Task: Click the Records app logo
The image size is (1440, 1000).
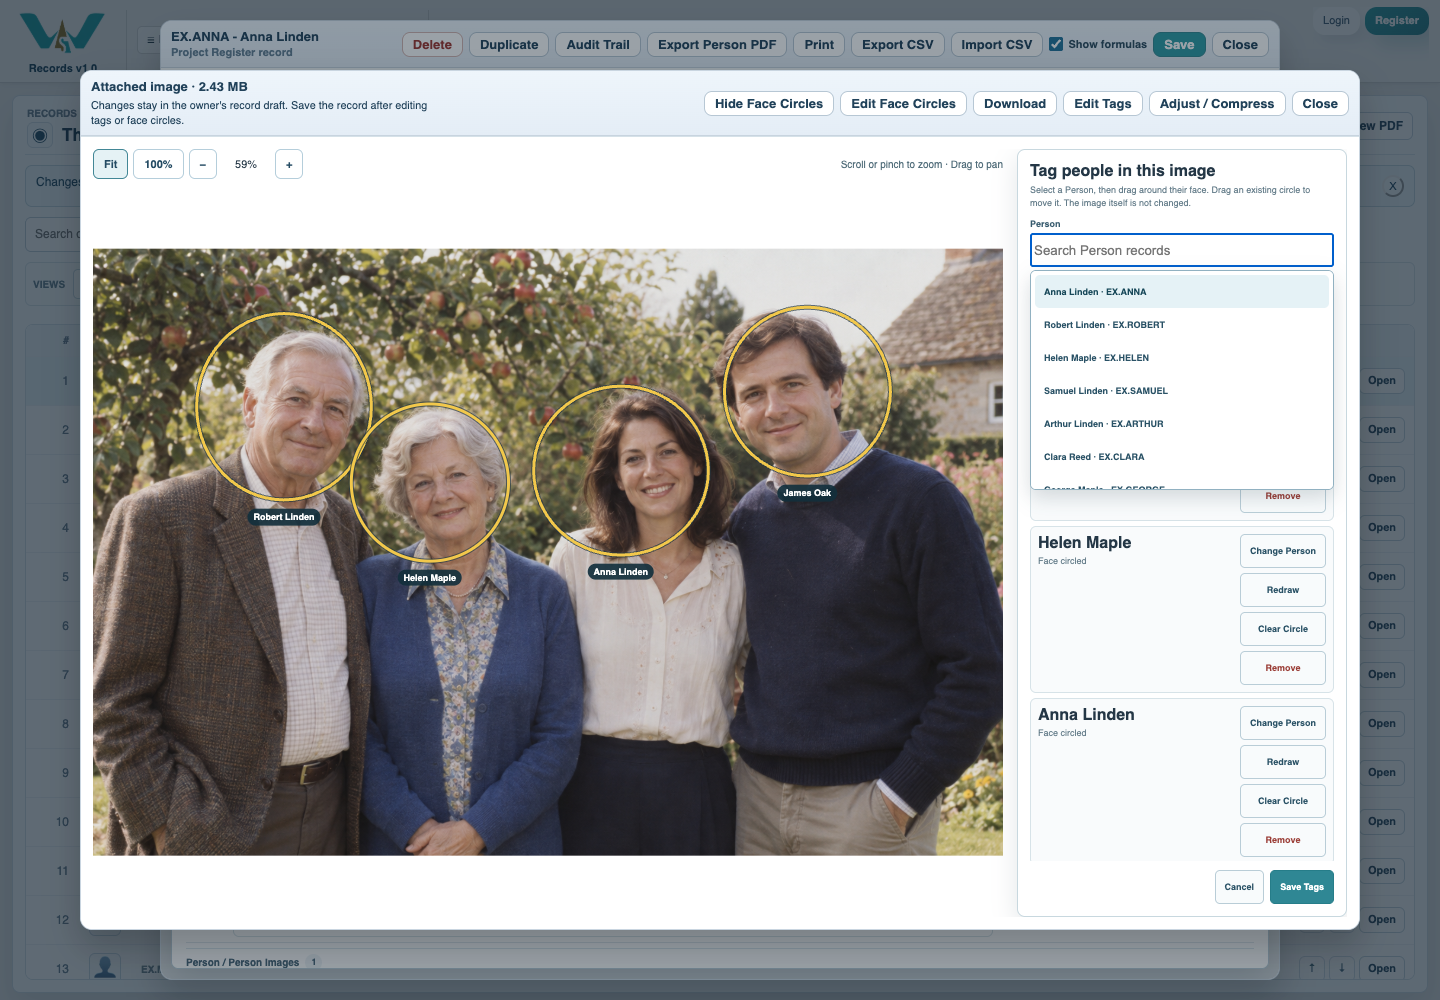Action: click(62, 35)
